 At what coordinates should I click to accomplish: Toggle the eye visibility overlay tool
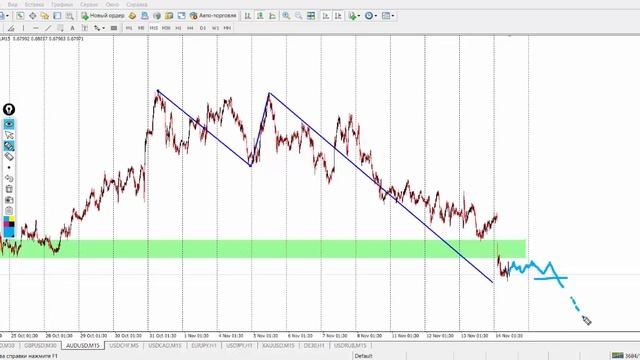(9, 124)
